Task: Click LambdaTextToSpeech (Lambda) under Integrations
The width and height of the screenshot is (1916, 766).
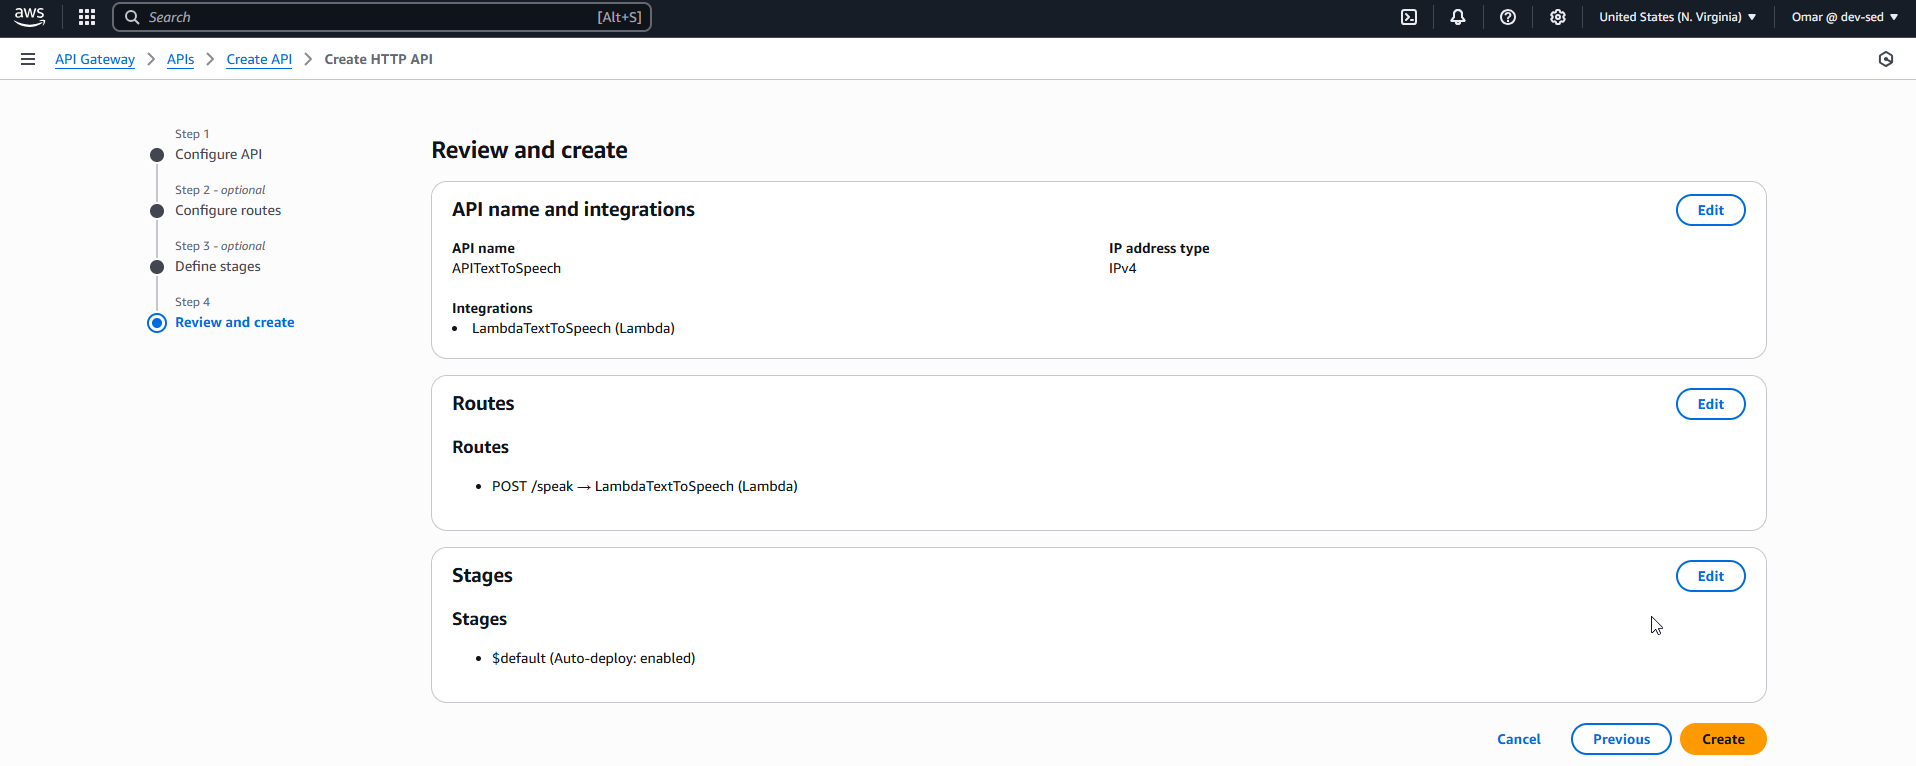Action: point(573,328)
